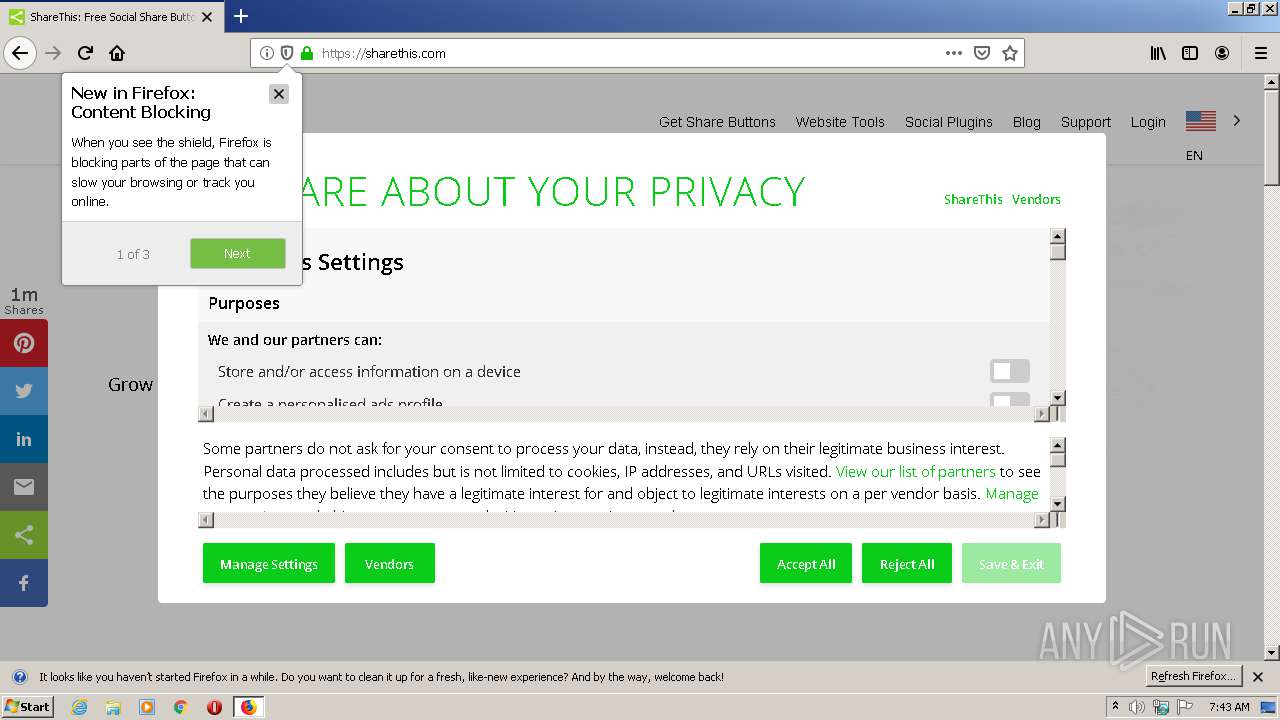The height and width of the screenshot is (720, 1280).
Task: Click Next in Content Blocking tour
Action: [238, 253]
